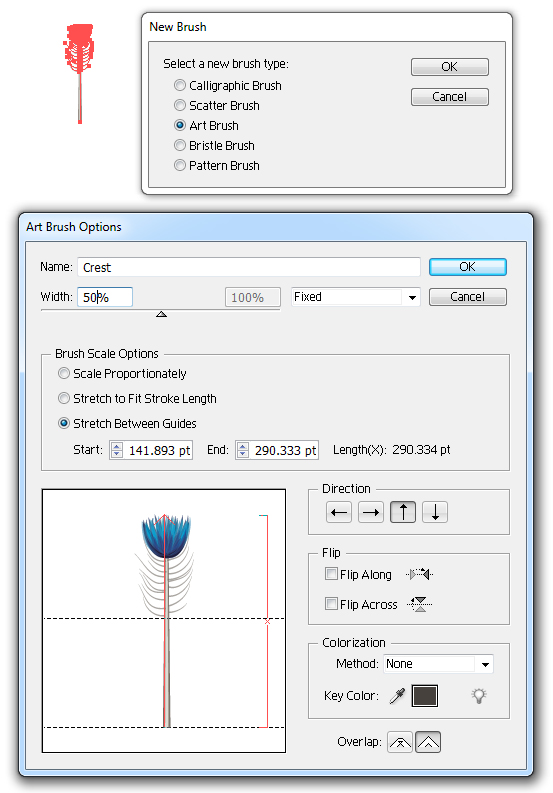
Task: Click OK in Art Brush Options
Action: point(467,267)
